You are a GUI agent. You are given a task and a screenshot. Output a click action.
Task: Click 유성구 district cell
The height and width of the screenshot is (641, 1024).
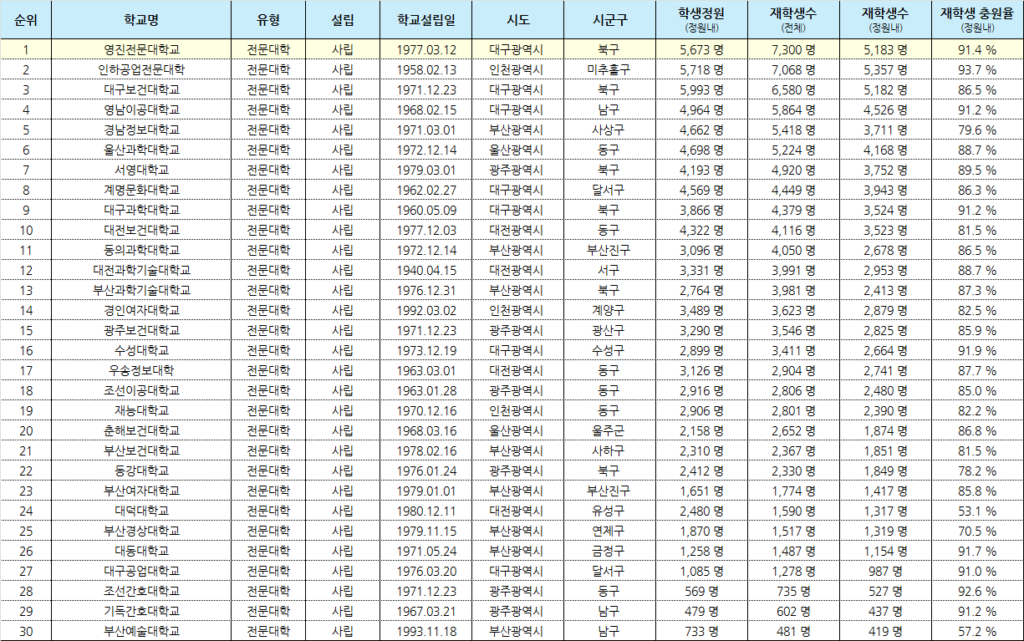click(x=609, y=511)
